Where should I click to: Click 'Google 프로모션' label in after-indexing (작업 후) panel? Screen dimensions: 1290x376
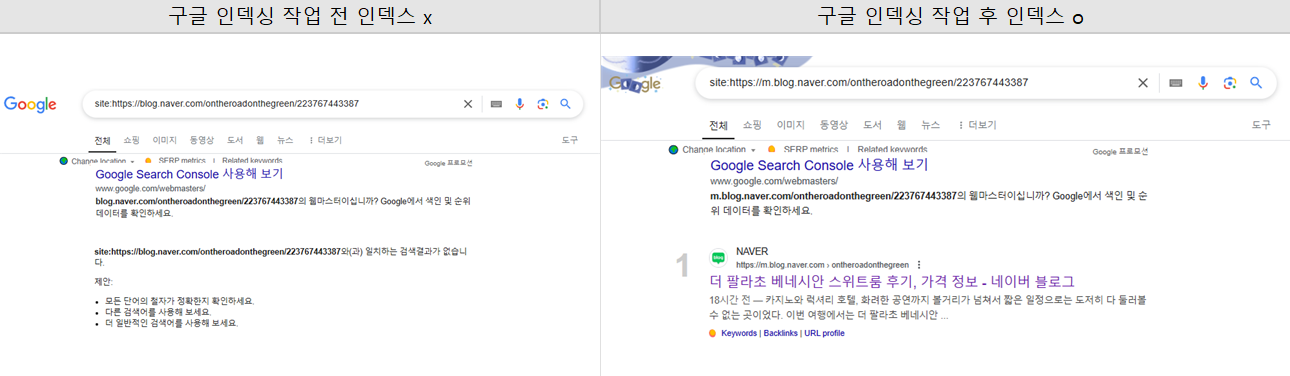1120,152
